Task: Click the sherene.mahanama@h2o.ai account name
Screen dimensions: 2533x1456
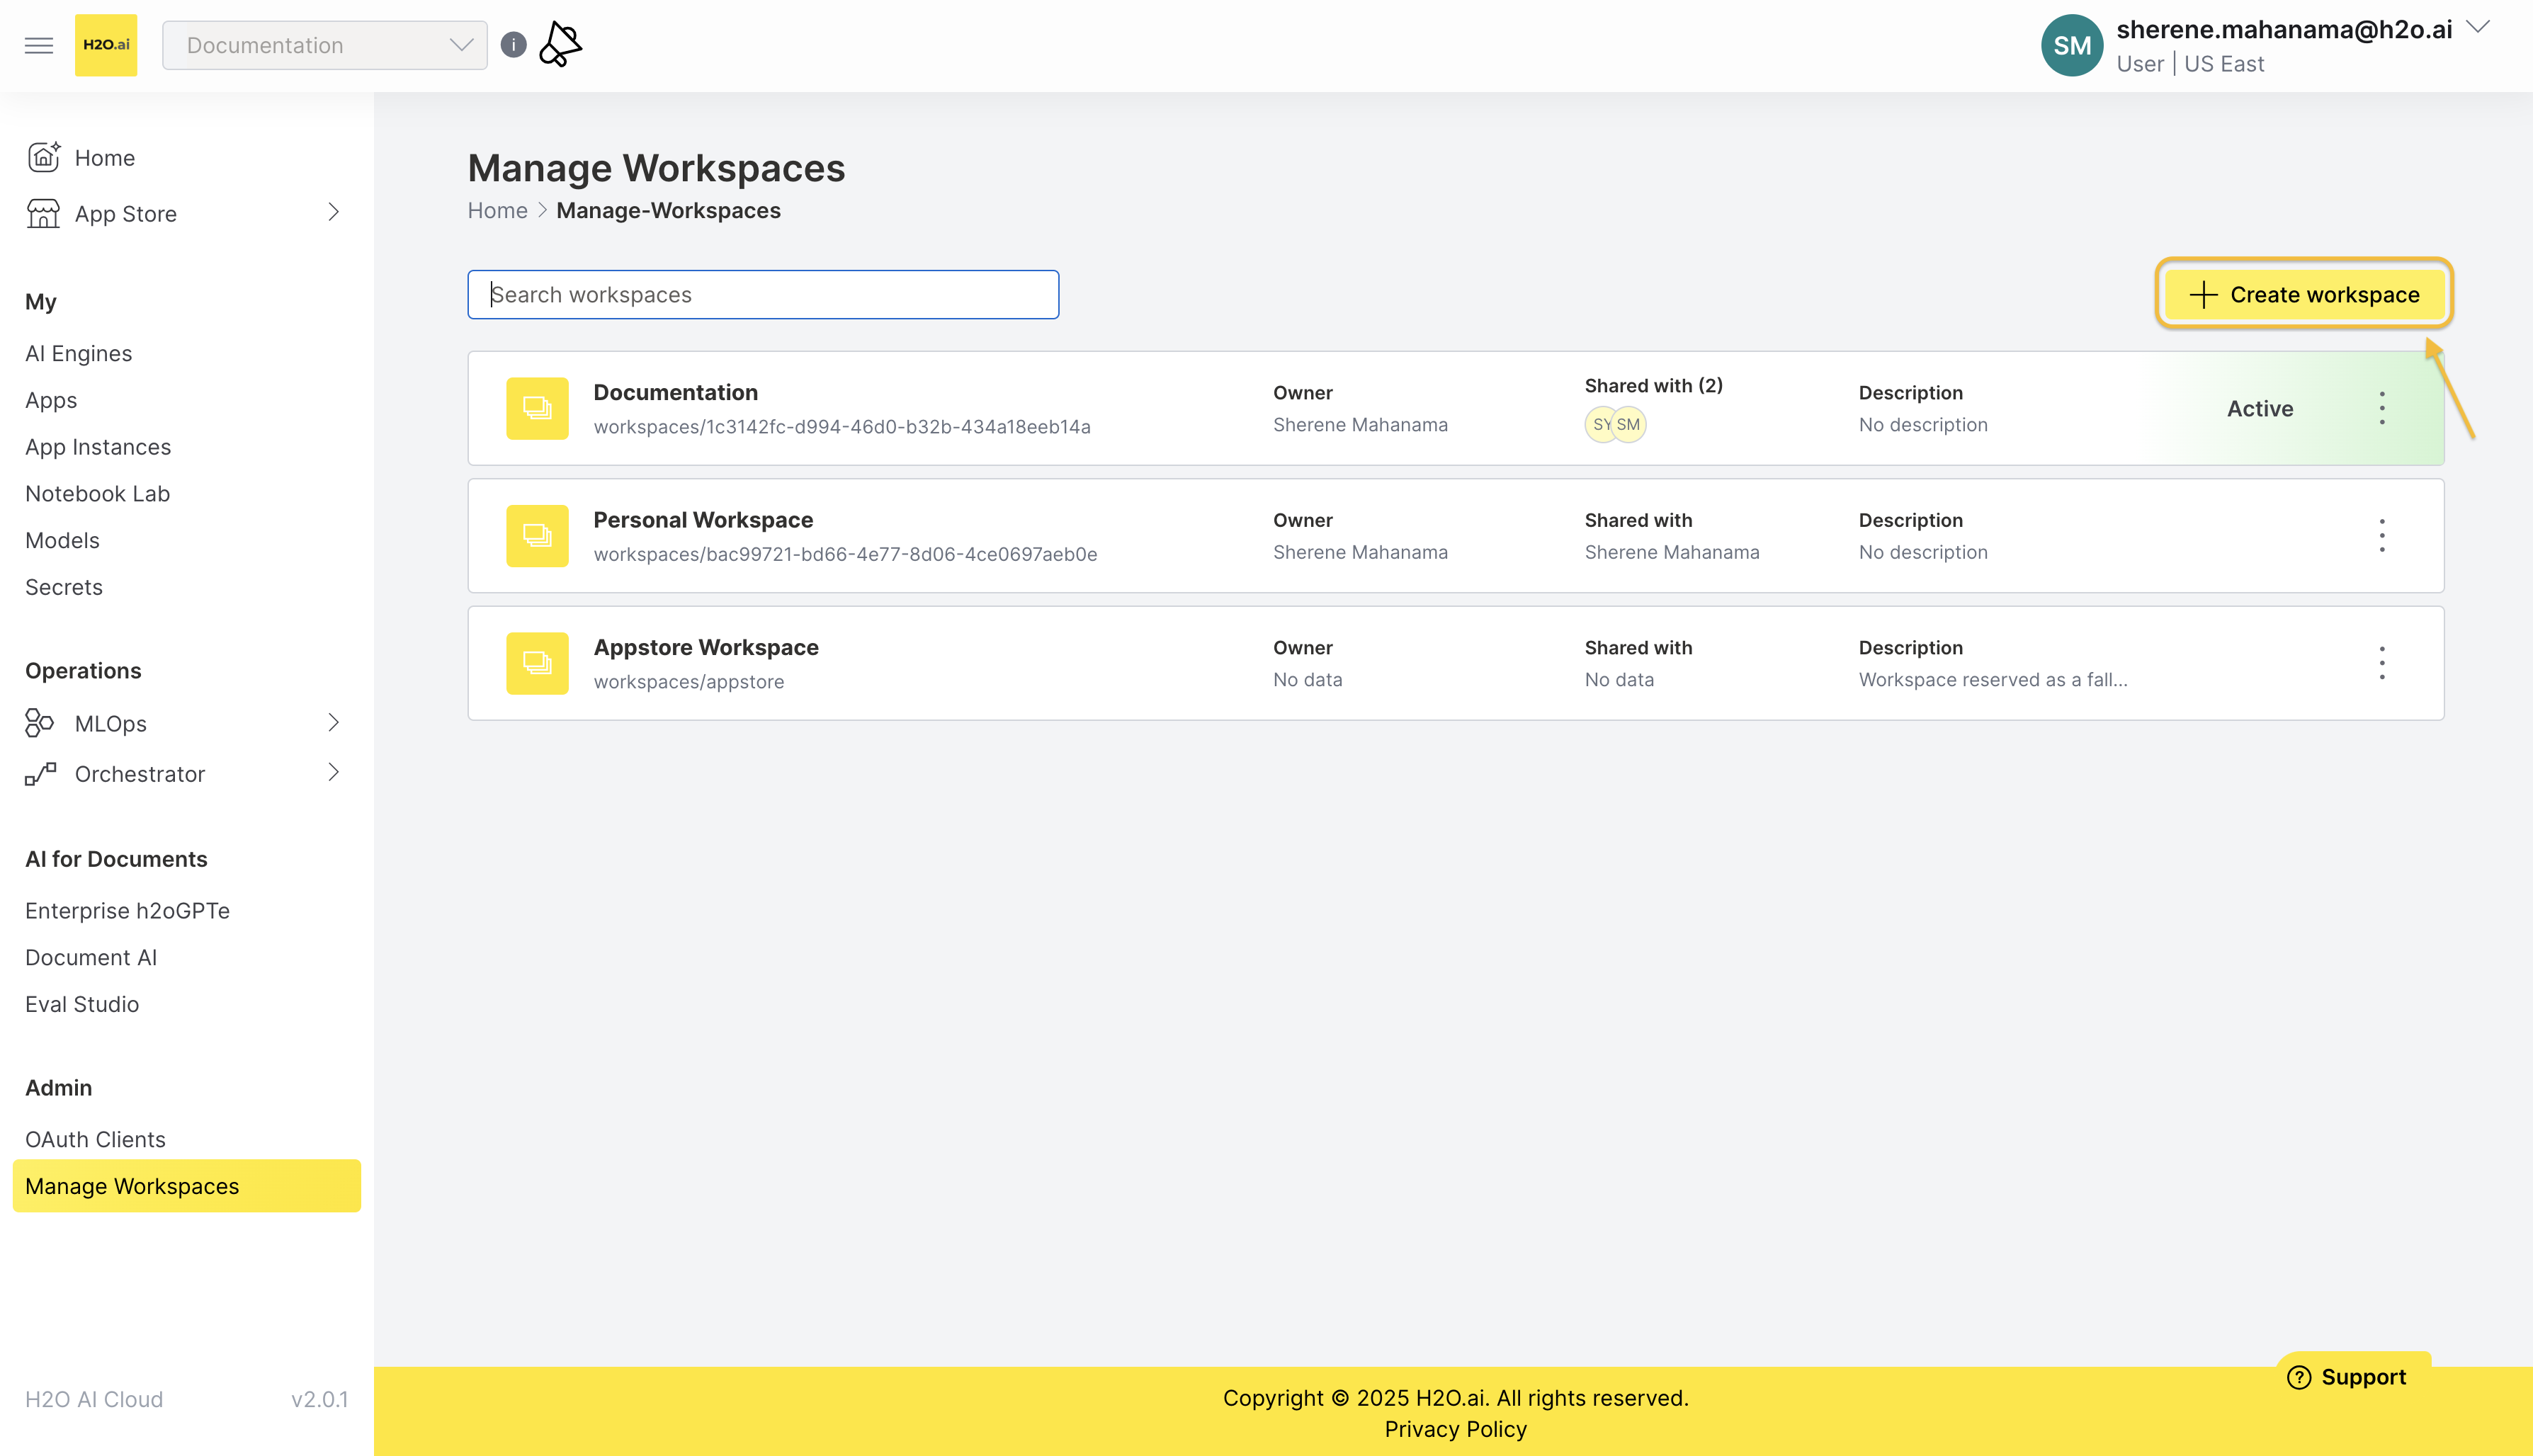Action: point(2284,29)
